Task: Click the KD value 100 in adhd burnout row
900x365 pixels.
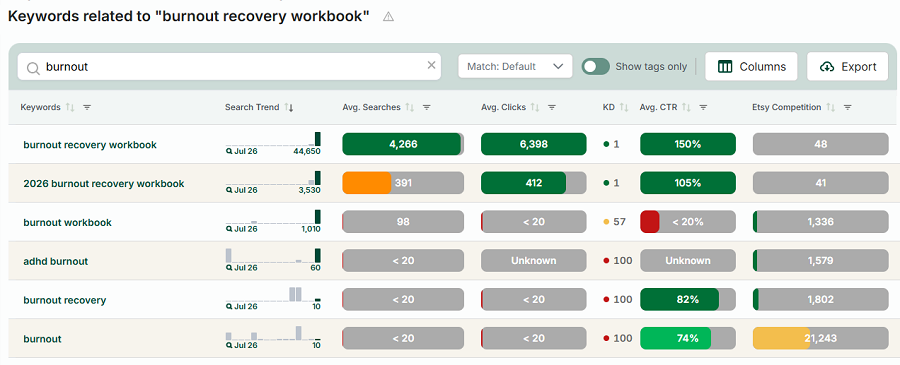Action: pyautogui.click(x=623, y=261)
